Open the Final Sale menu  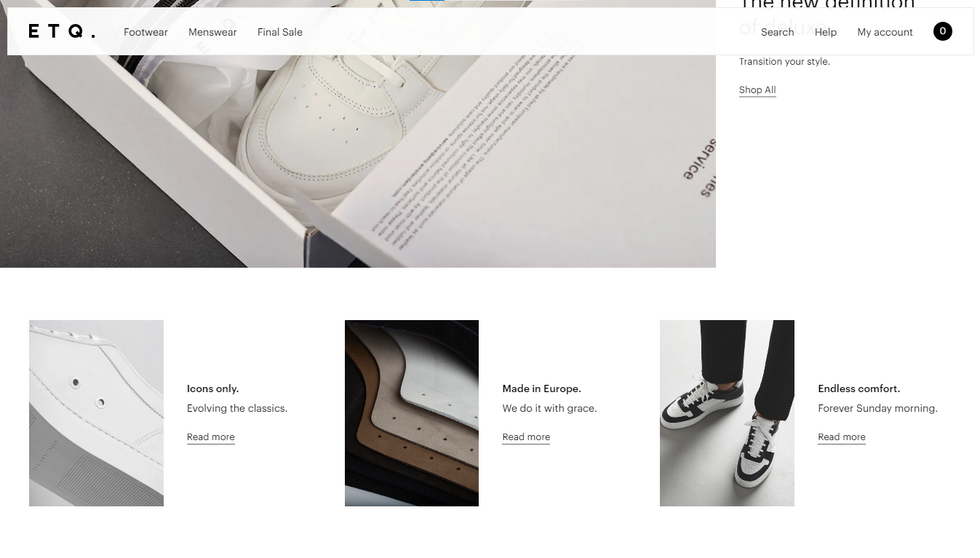[280, 32]
